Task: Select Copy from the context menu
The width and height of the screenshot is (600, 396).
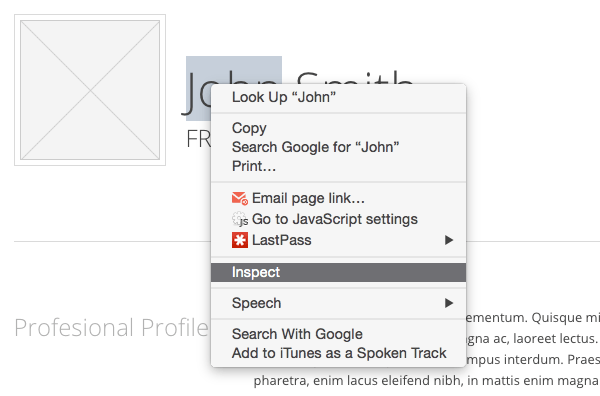Action: 338,128
